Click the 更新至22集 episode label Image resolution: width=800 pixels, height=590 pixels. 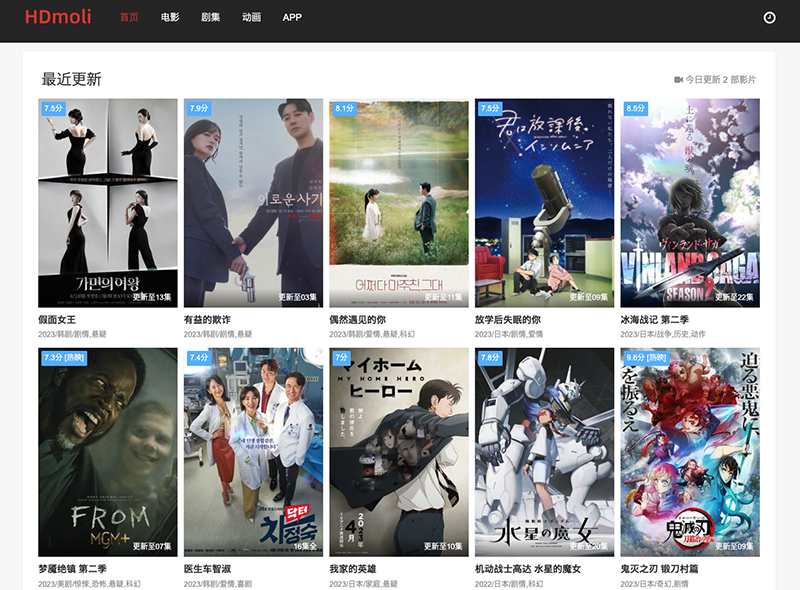734,297
